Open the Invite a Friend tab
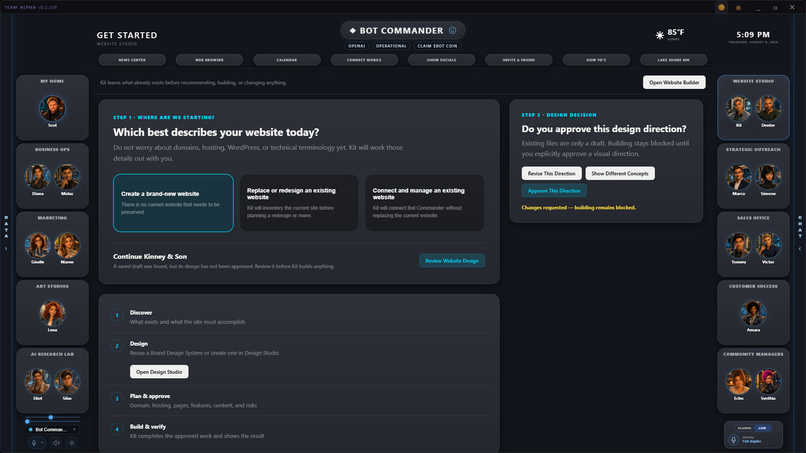 (x=519, y=60)
